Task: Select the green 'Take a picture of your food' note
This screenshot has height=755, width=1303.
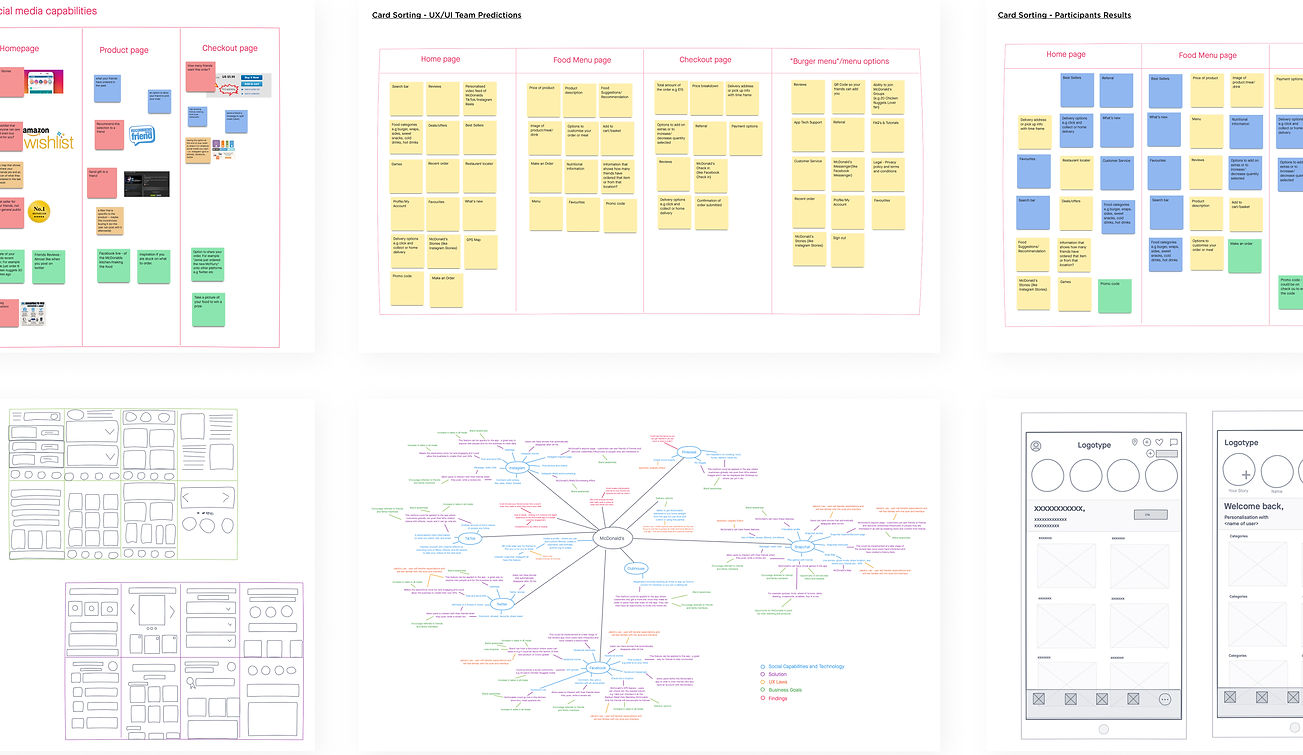Action: (209, 309)
